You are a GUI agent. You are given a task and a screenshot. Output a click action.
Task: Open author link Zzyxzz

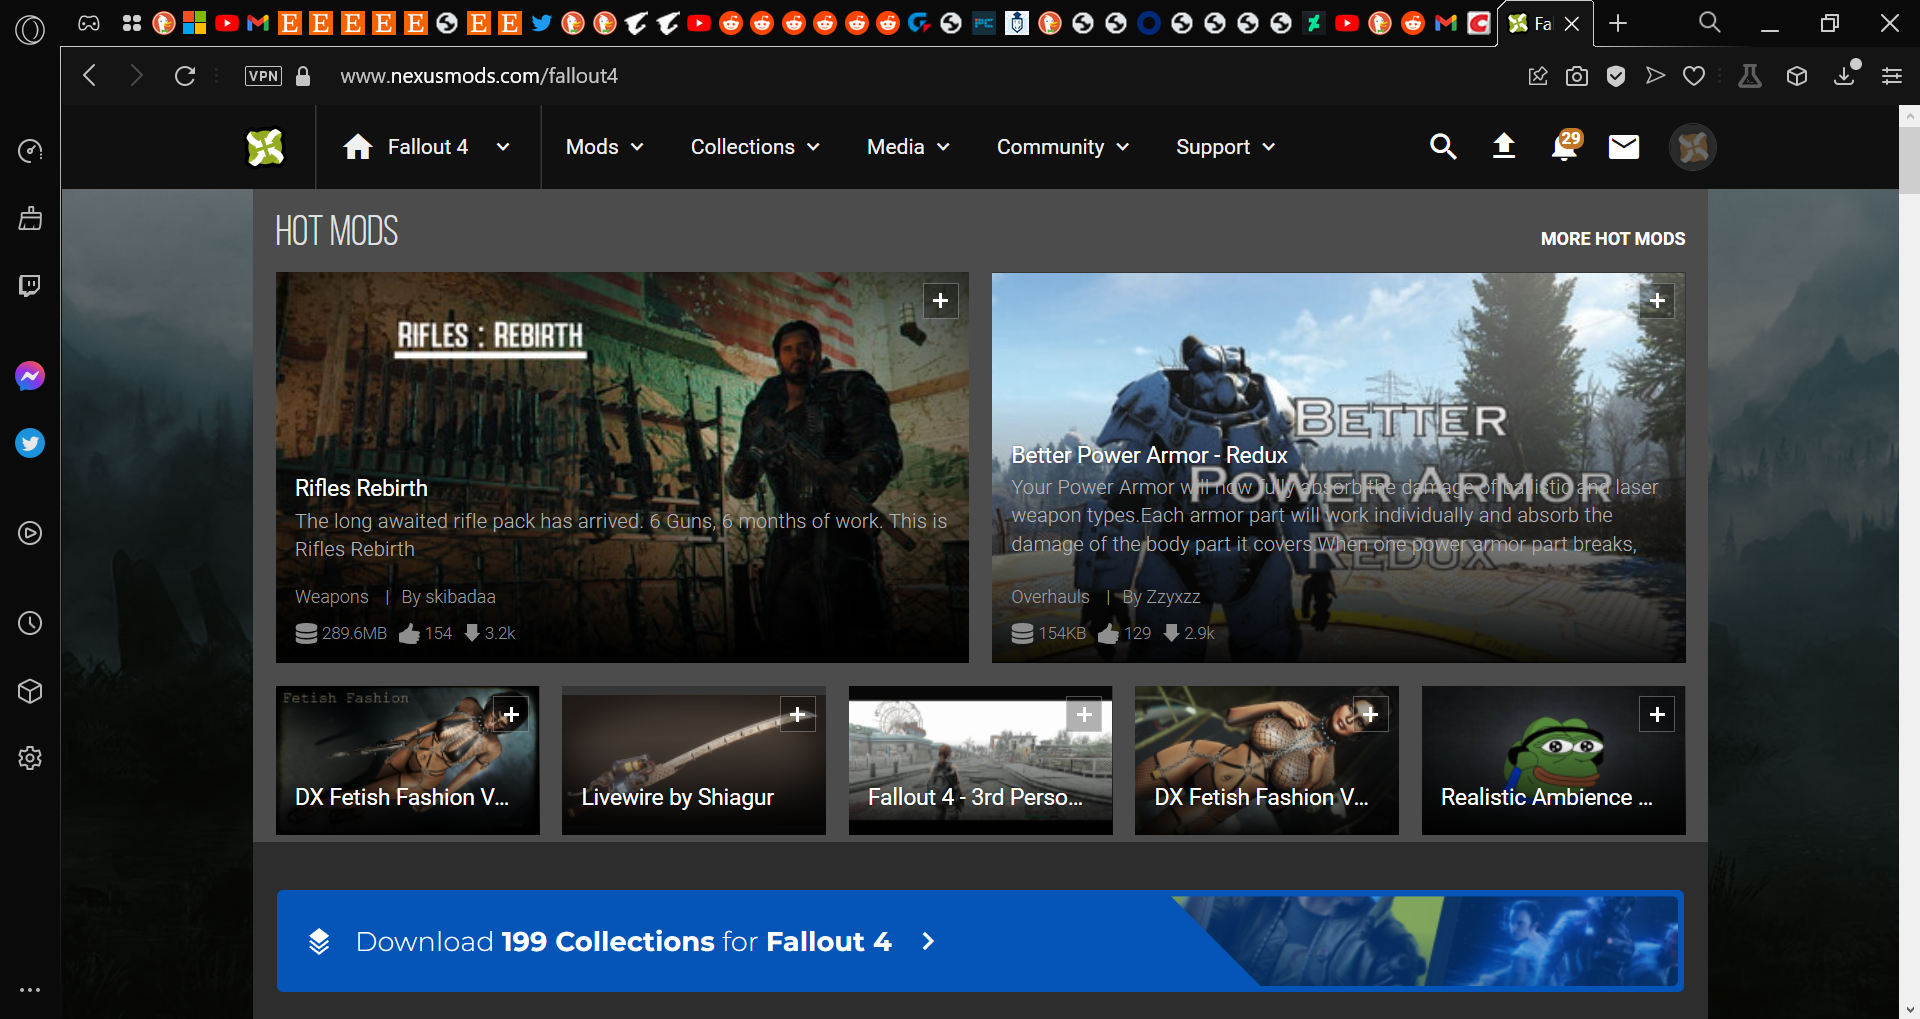(1173, 597)
